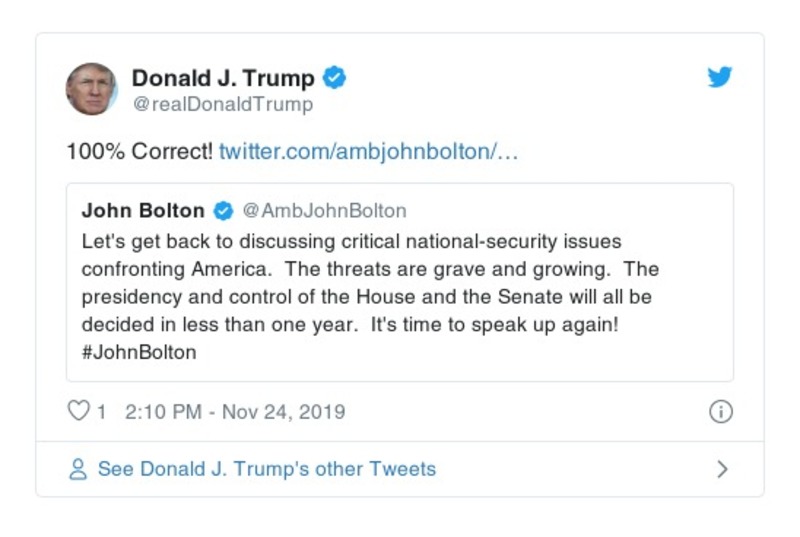Screen dimensions: 800x537
Task: Click the blue verified badge beside Donald J. Trump
Action: pyautogui.click(x=335, y=78)
